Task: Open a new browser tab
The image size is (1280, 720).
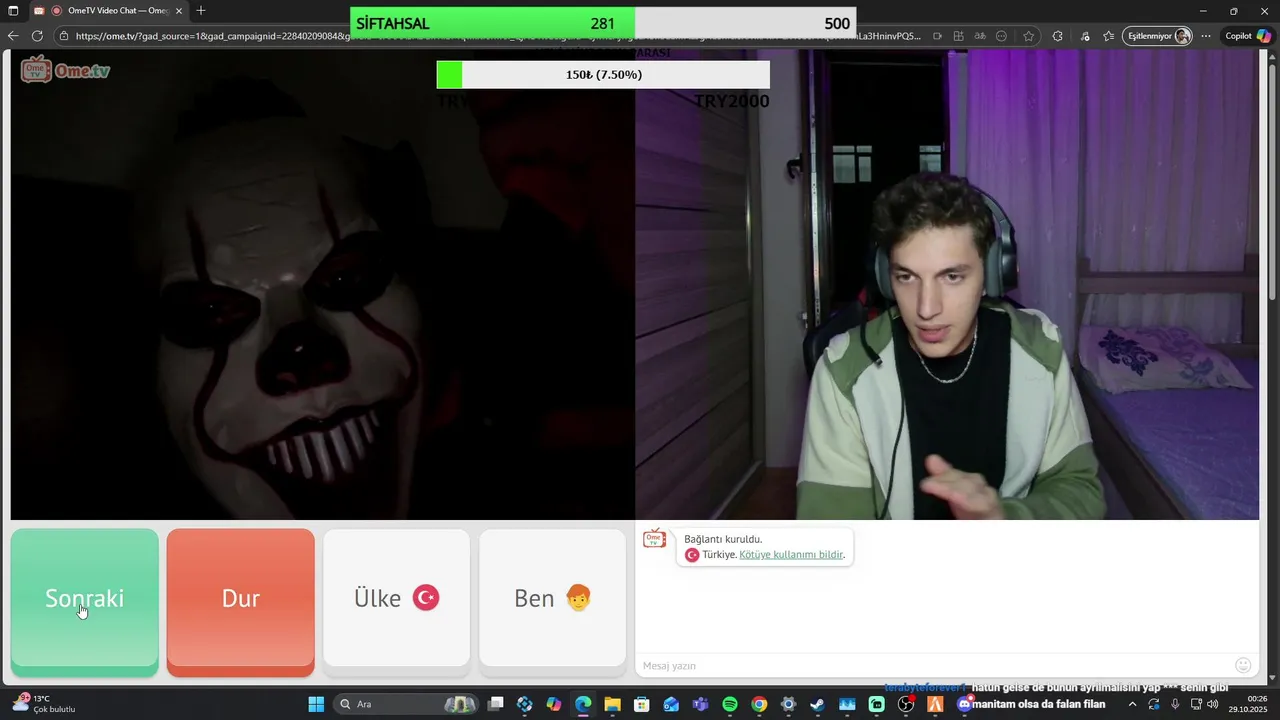Action: [201, 11]
